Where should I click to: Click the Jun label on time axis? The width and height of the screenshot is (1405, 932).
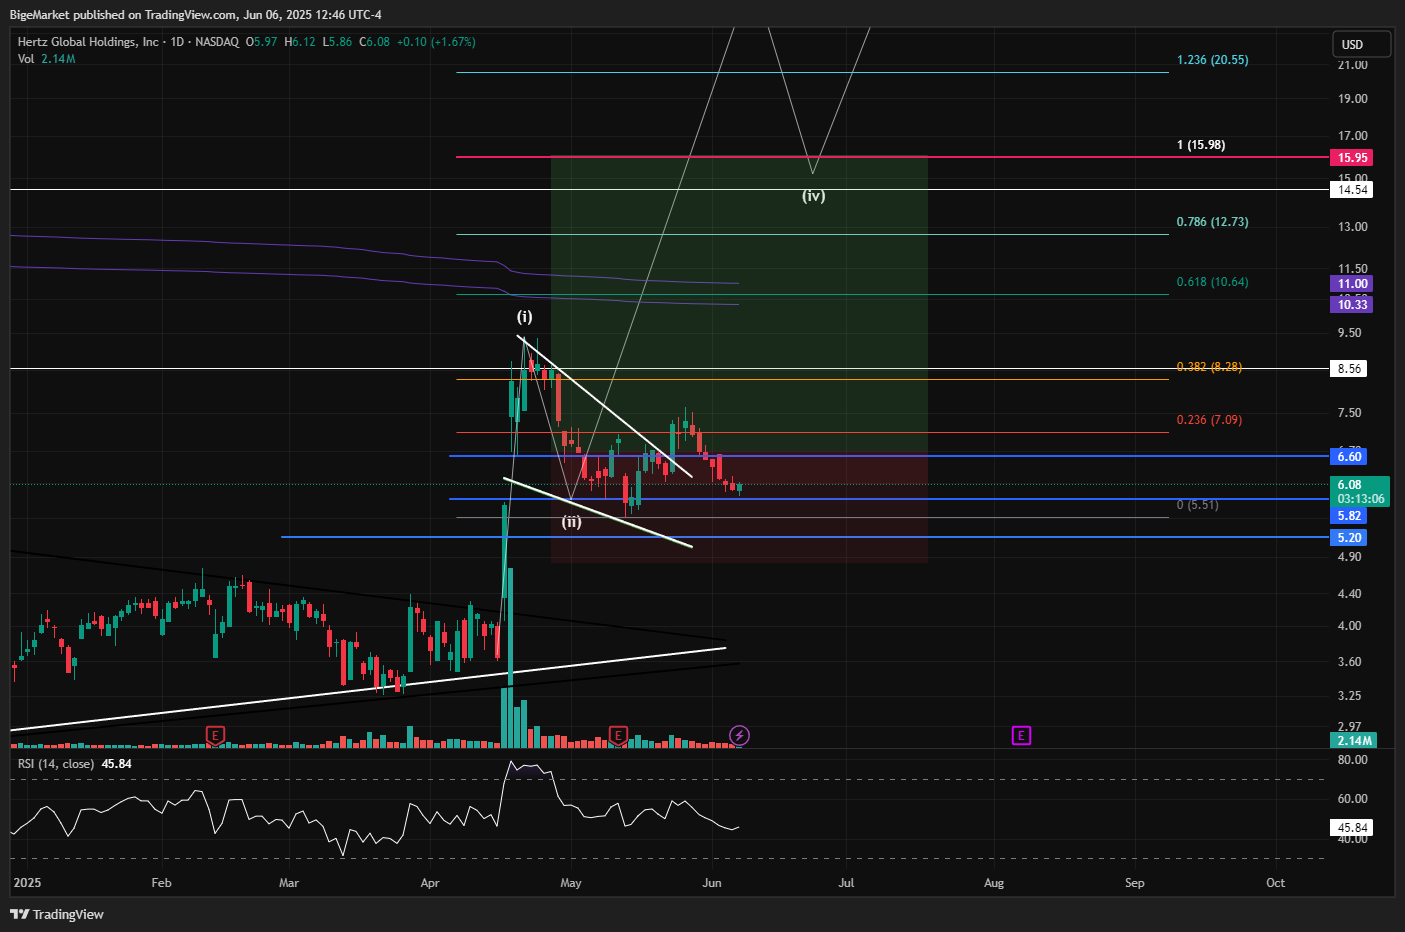click(x=712, y=883)
